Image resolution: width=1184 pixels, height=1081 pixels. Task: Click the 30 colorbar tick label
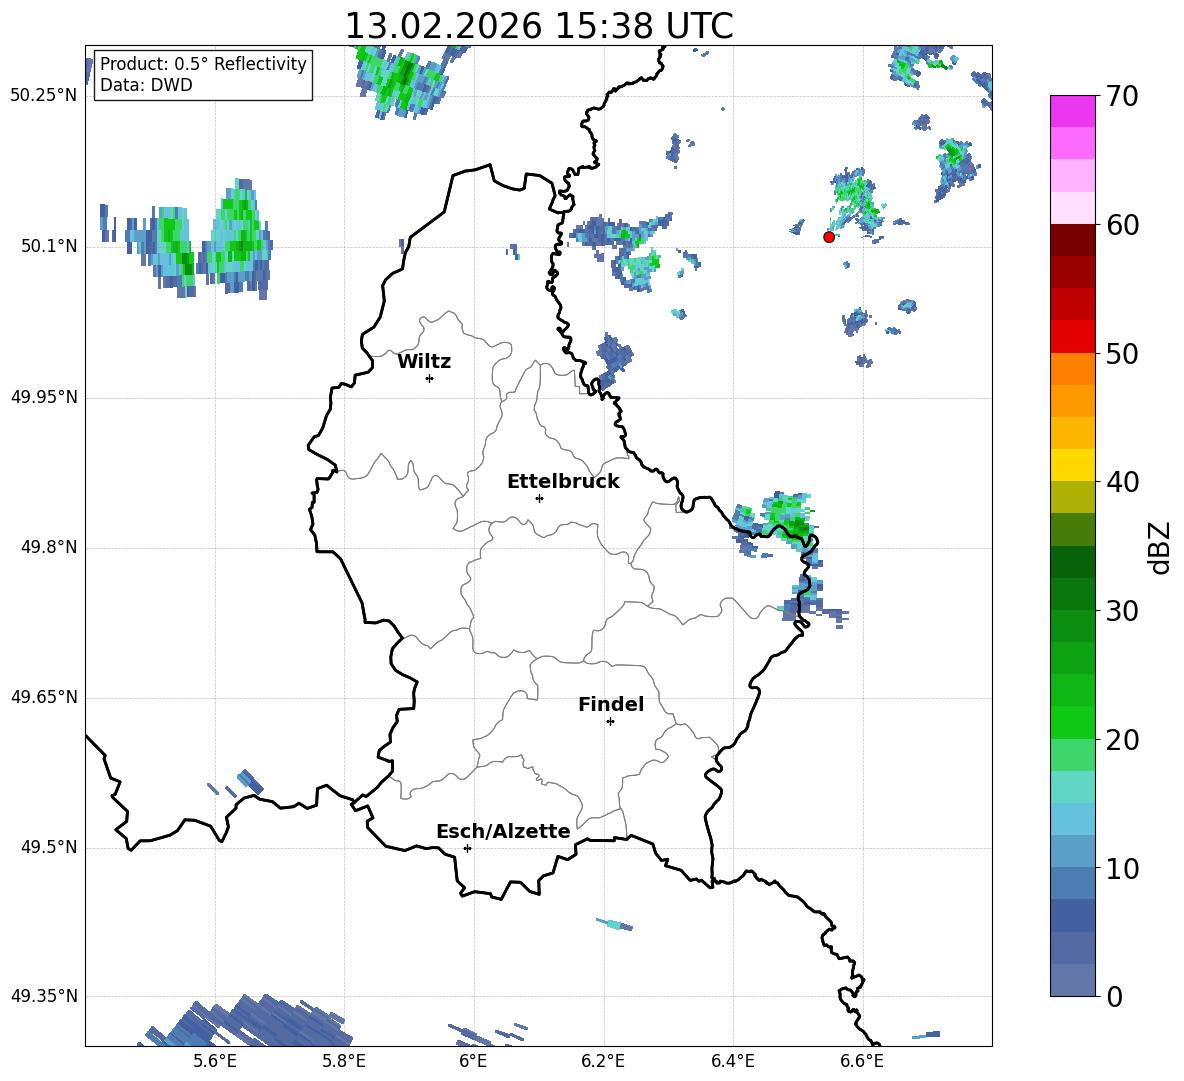click(1122, 611)
